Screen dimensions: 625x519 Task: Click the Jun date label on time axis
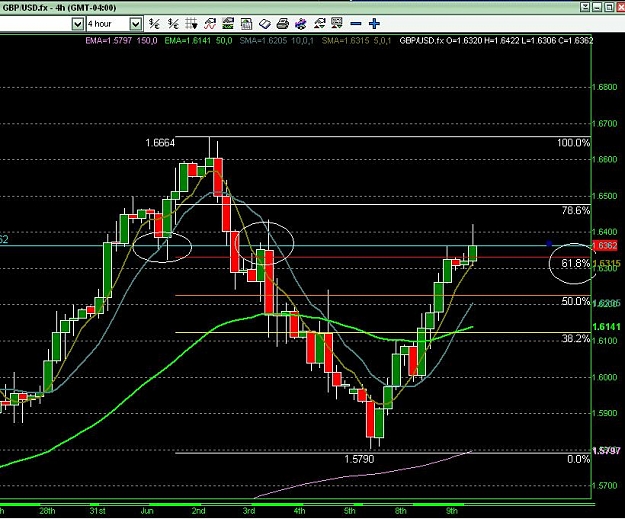147,511
